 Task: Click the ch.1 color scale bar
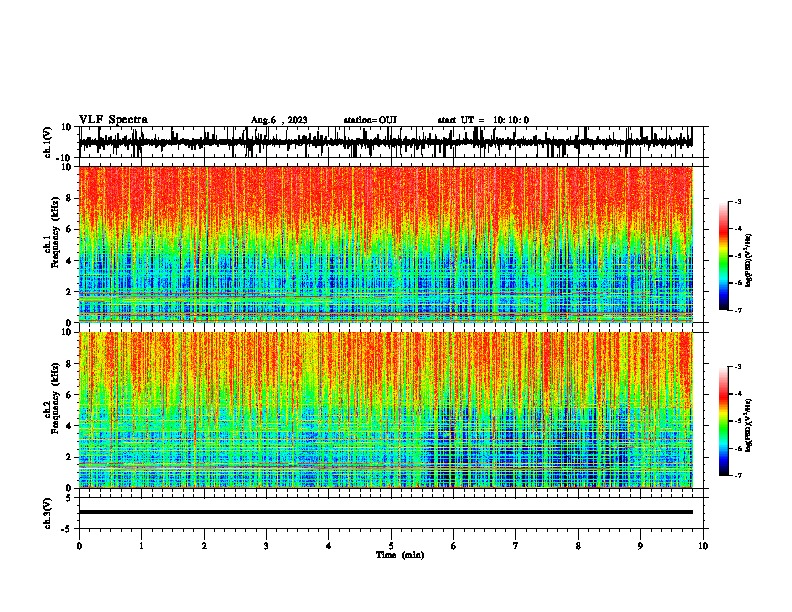tap(723, 256)
